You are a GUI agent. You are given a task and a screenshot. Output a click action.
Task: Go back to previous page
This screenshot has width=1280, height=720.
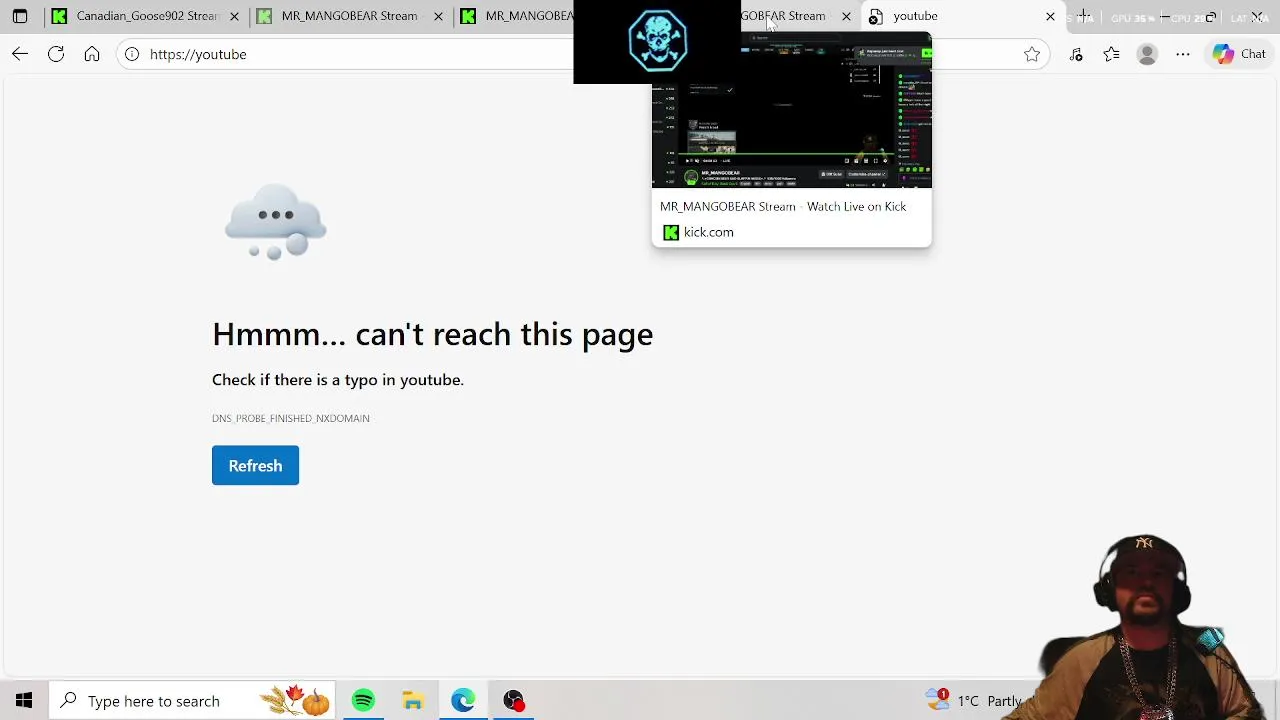coord(20,54)
